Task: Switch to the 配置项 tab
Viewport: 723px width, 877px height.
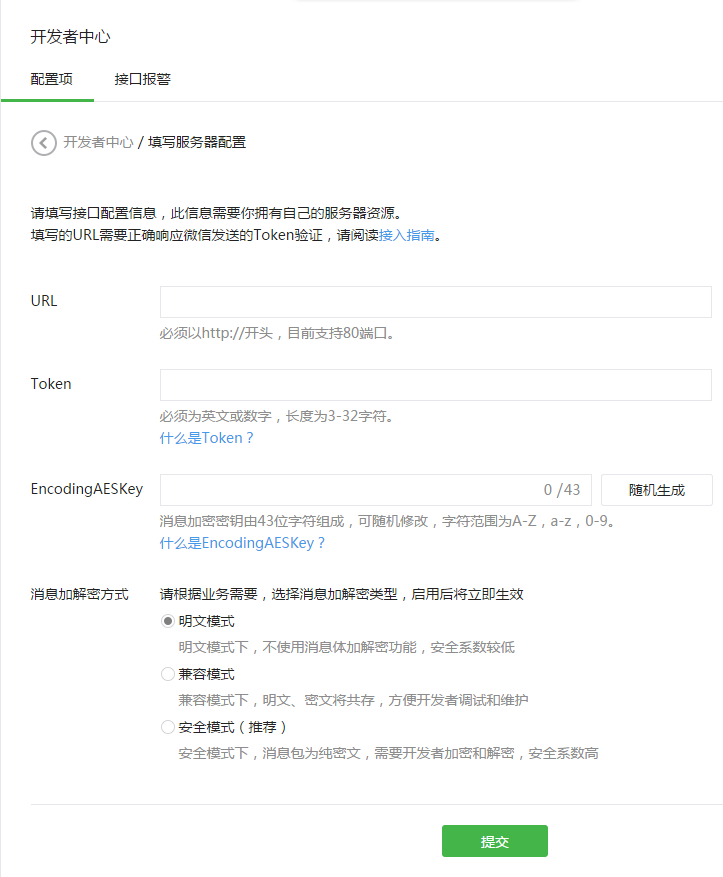Action: 51,79
